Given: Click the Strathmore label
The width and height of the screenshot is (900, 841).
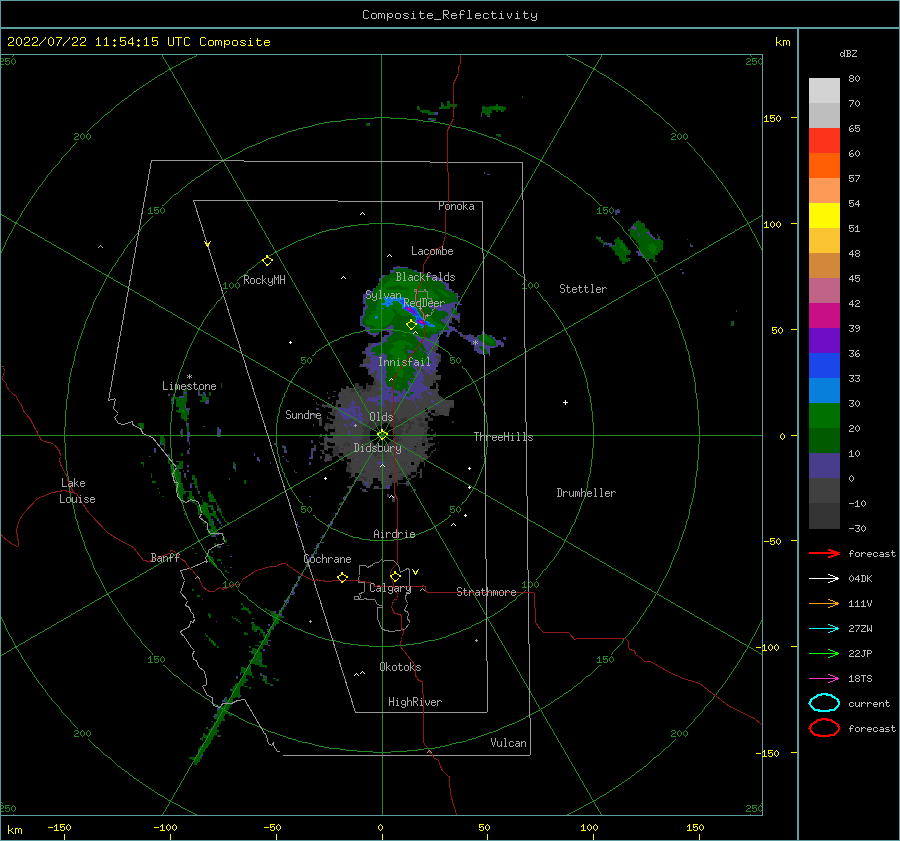Looking at the screenshot, I should pos(486,592).
